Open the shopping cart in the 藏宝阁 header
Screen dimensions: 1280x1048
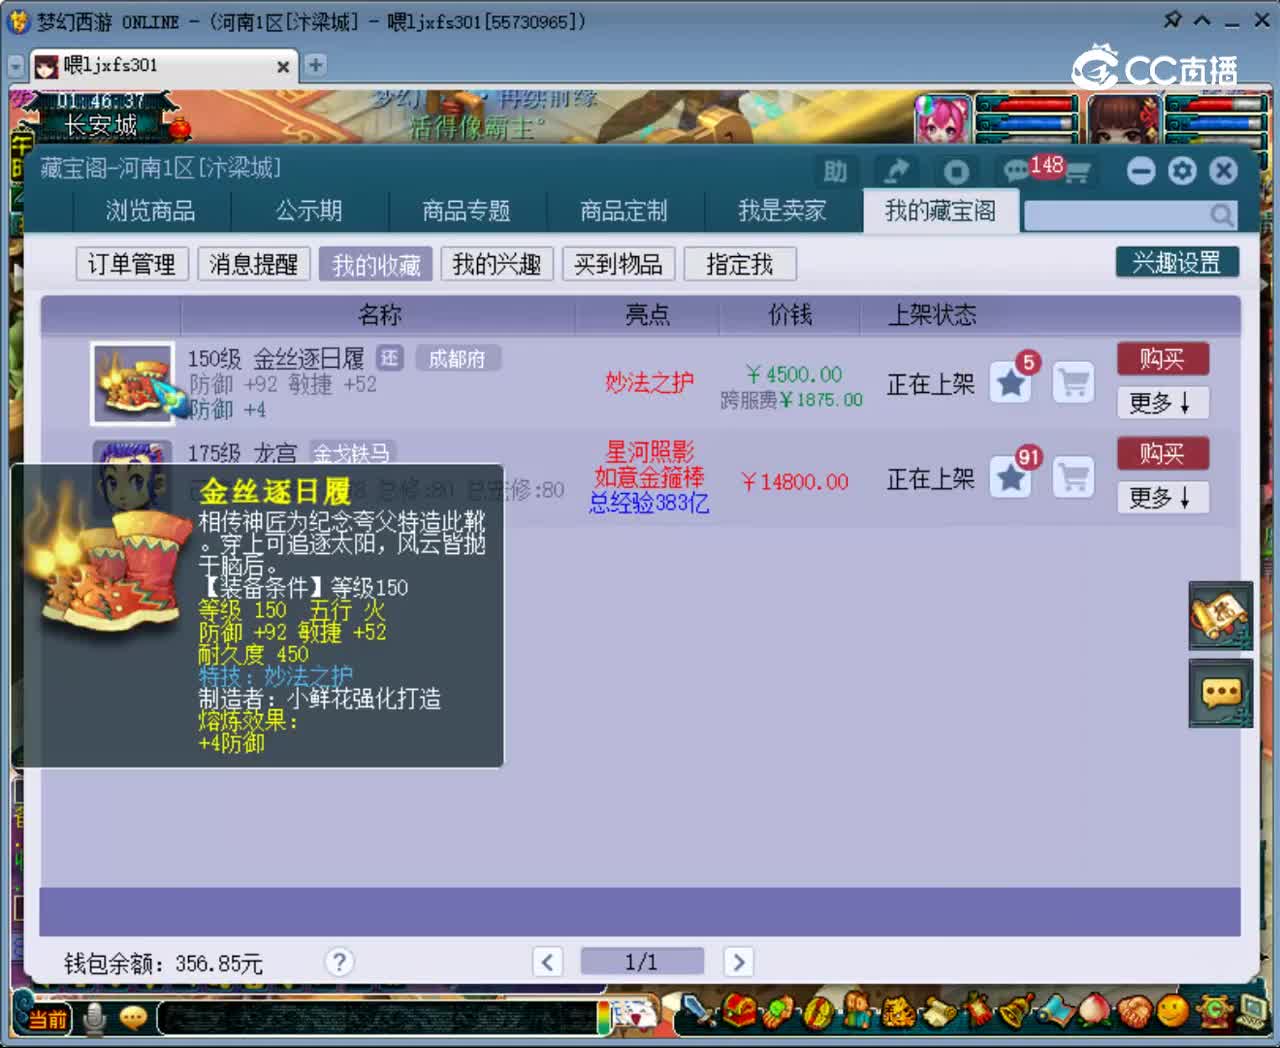[1076, 173]
